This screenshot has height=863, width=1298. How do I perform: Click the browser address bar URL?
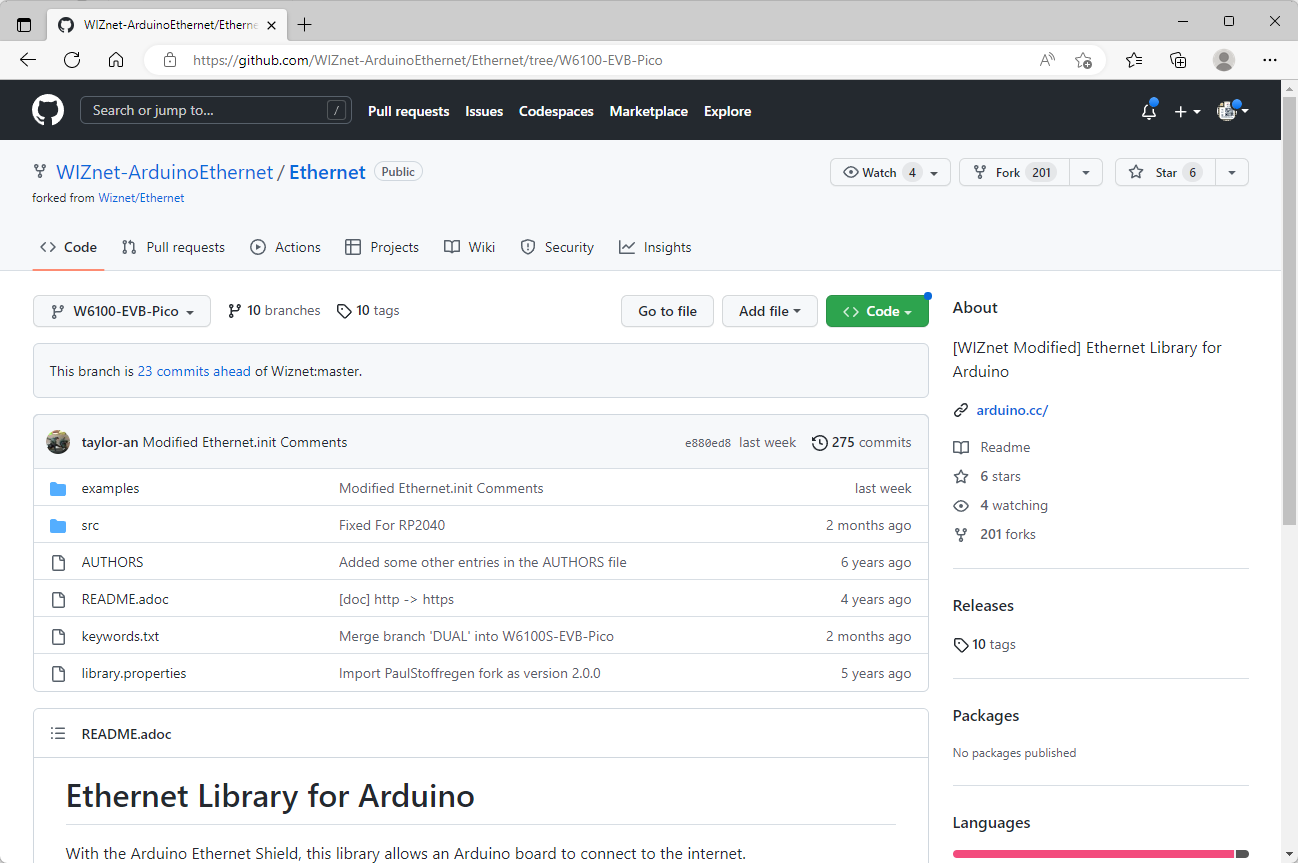(x=427, y=60)
